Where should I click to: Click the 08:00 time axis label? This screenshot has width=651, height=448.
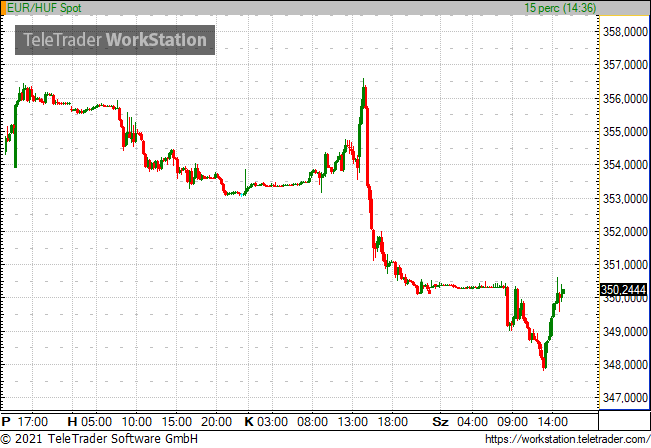point(312,422)
